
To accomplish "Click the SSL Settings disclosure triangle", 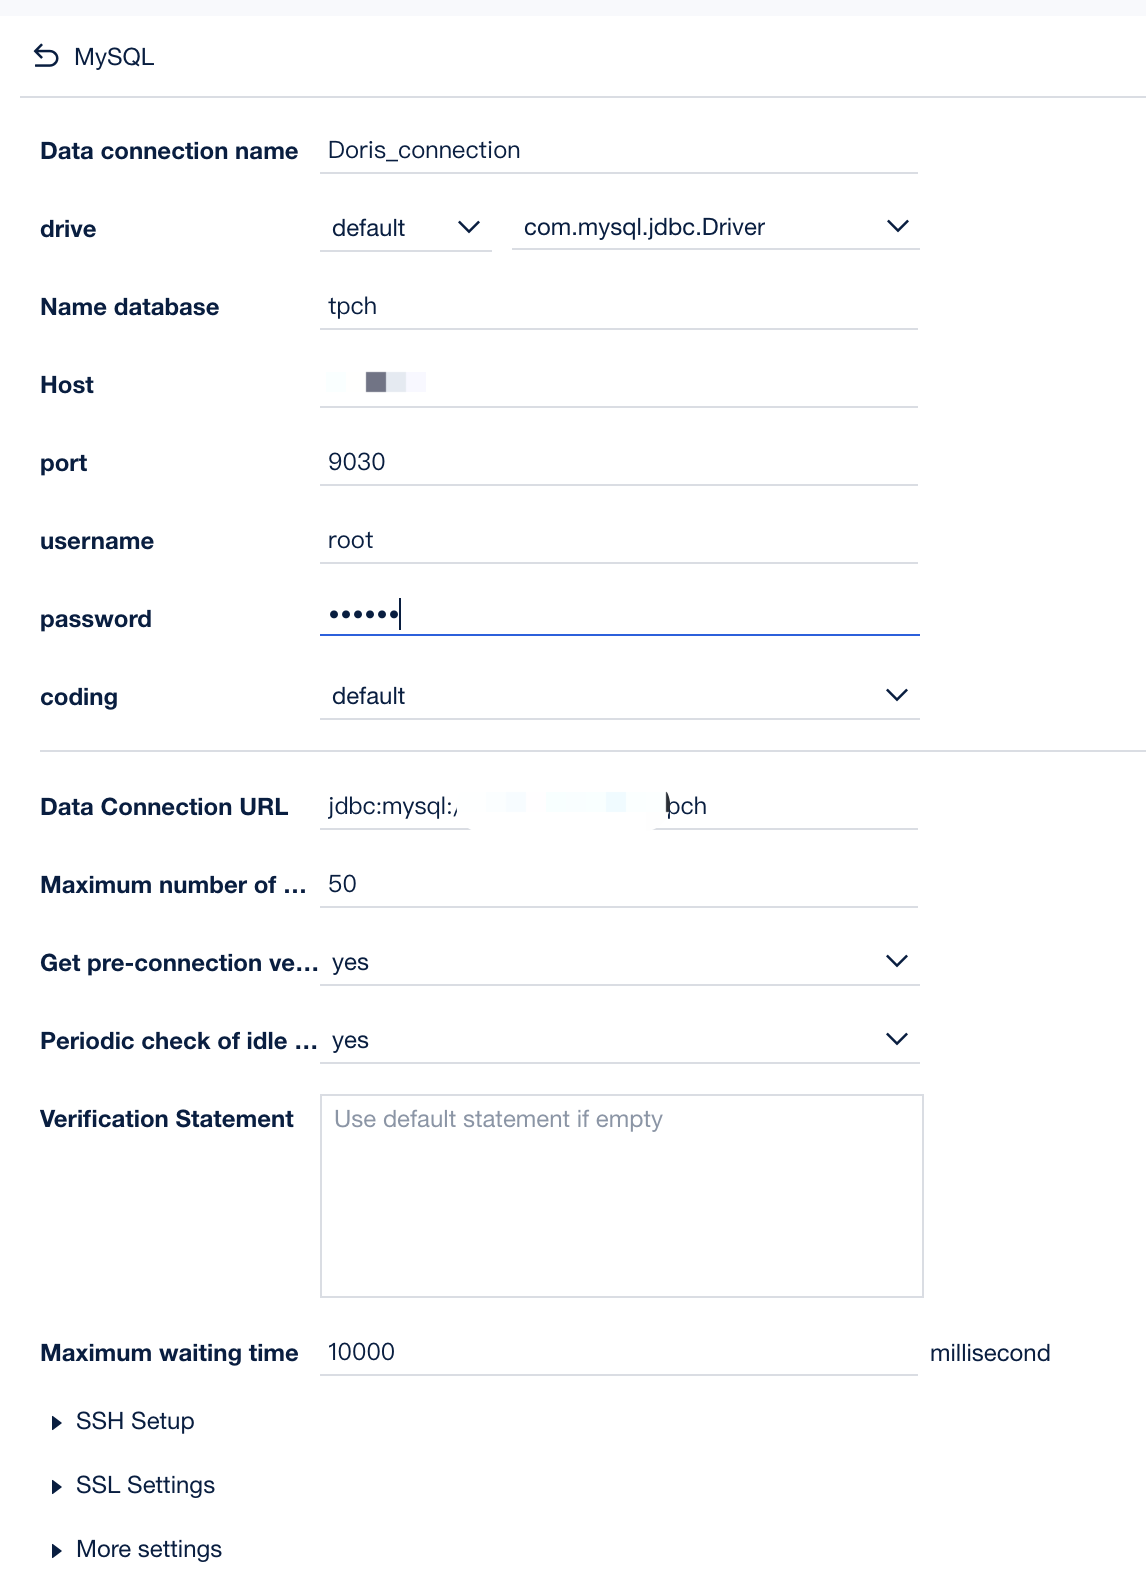I will tap(57, 1484).
